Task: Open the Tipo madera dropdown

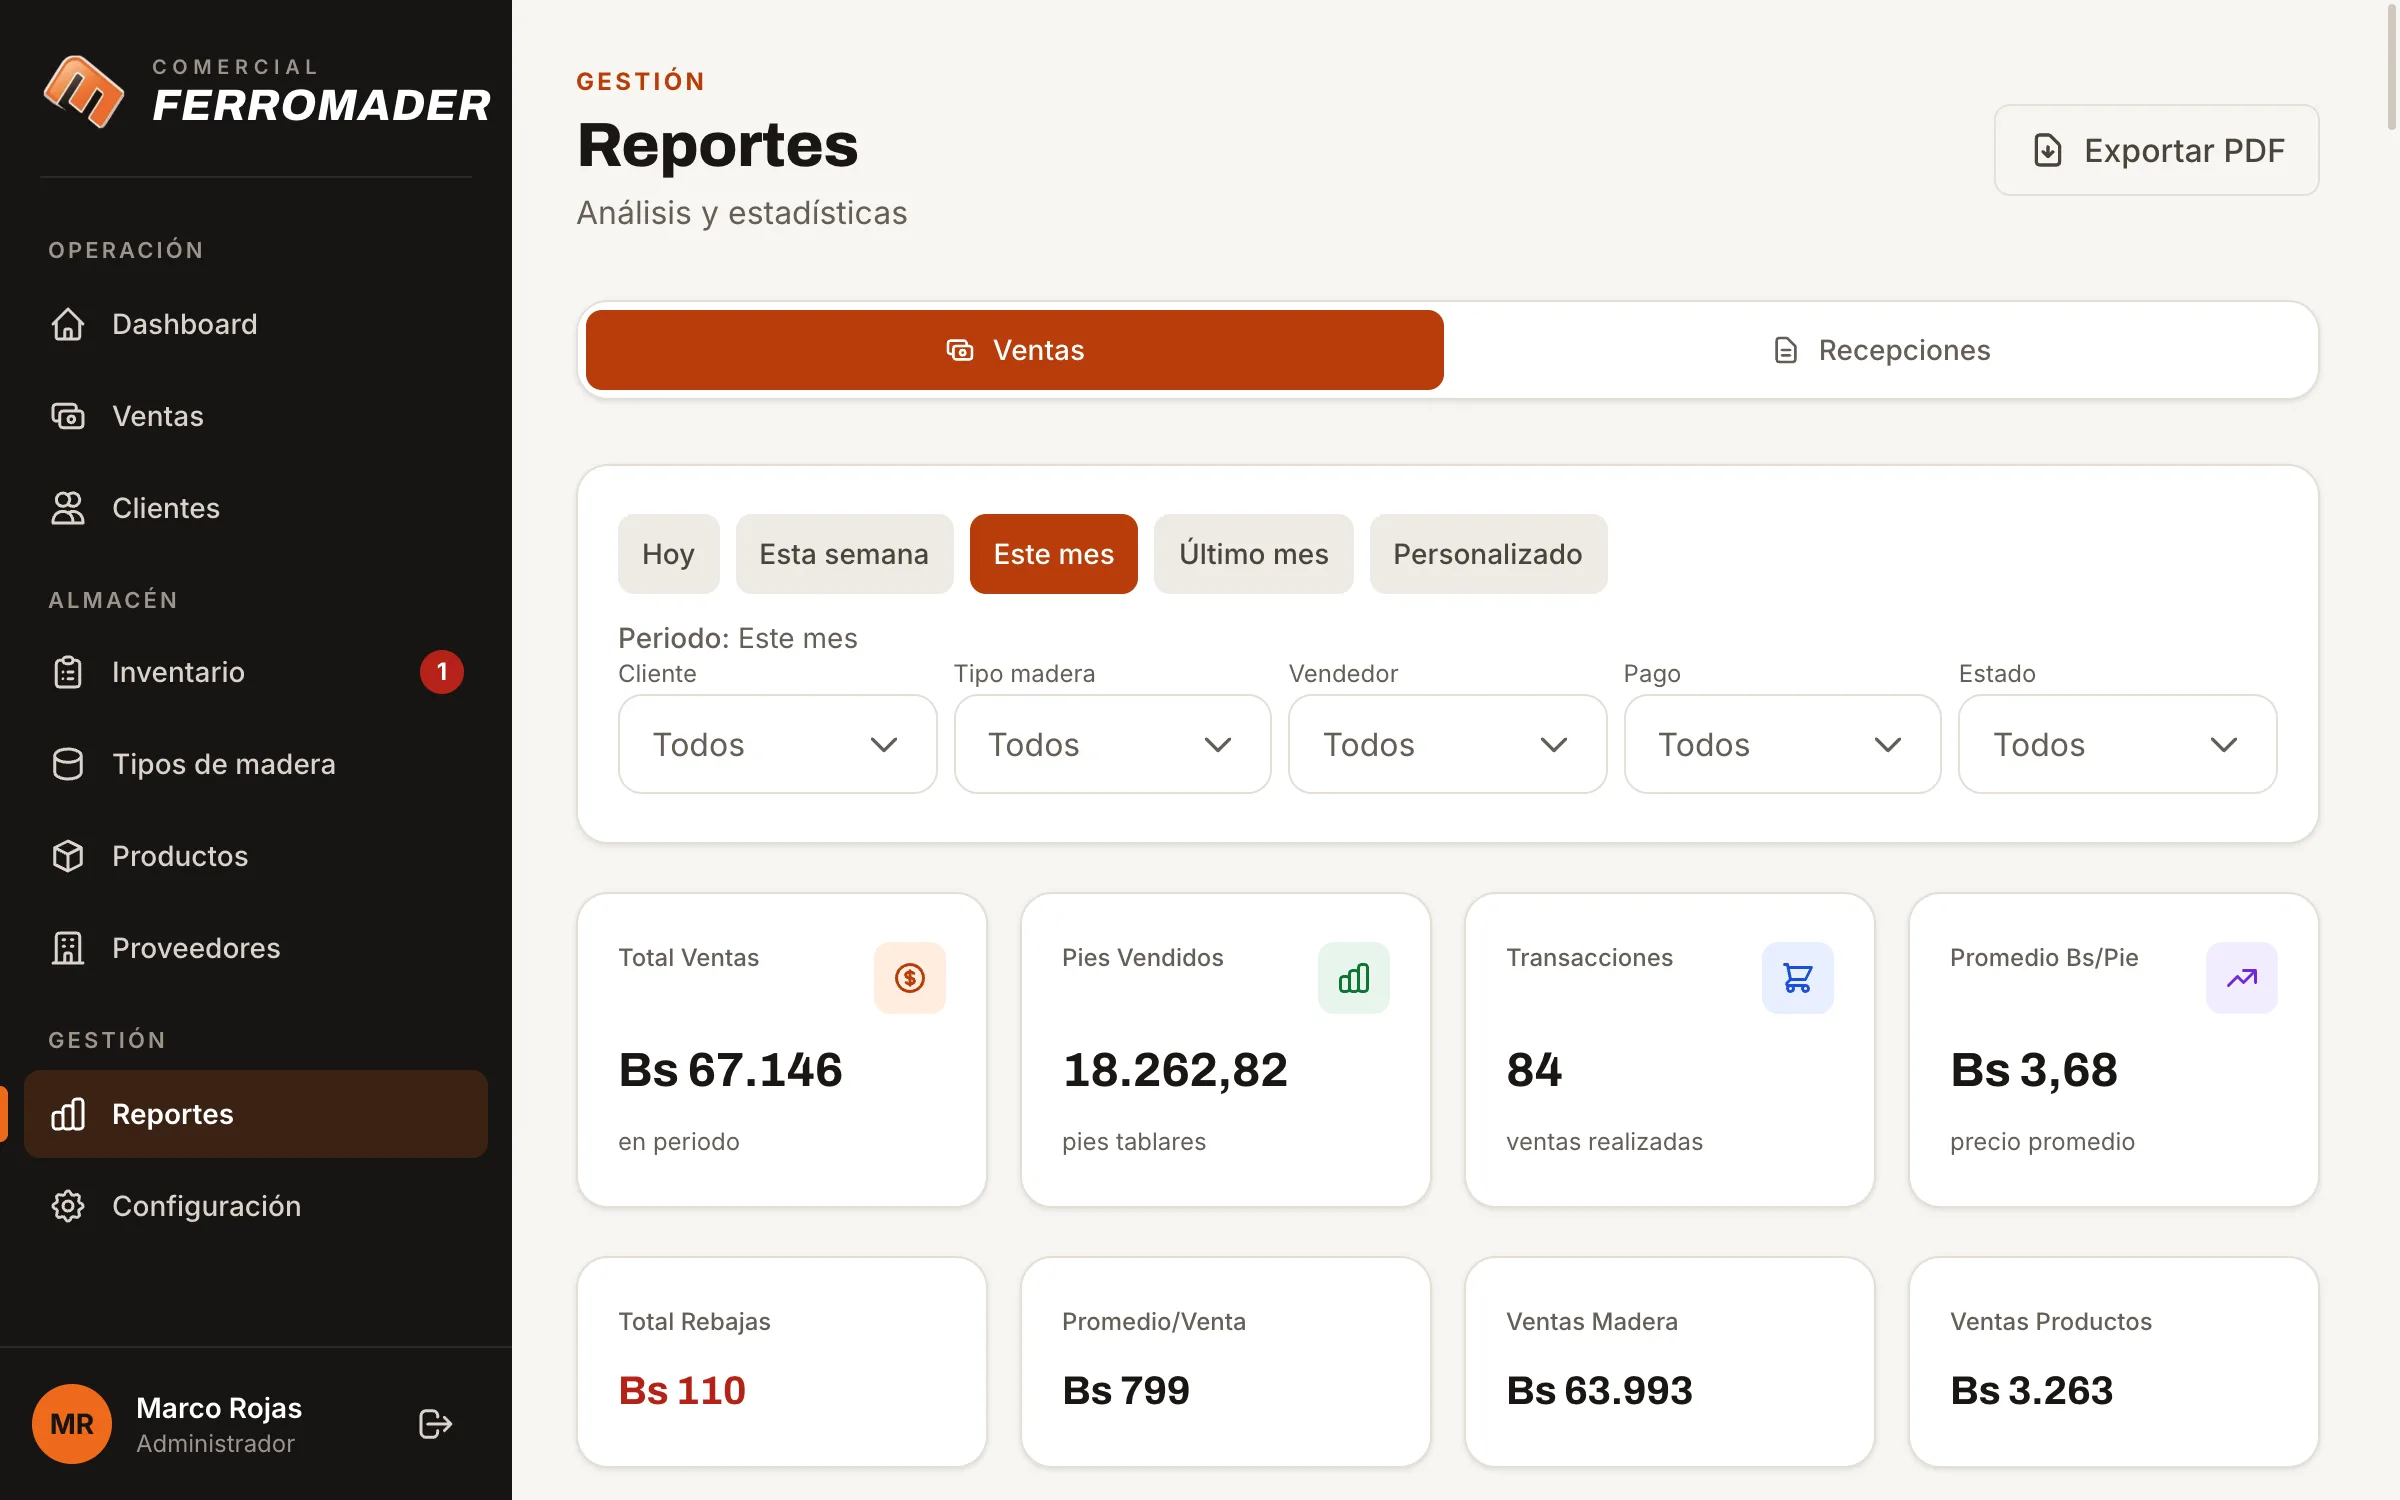Action: [1112, 744]
